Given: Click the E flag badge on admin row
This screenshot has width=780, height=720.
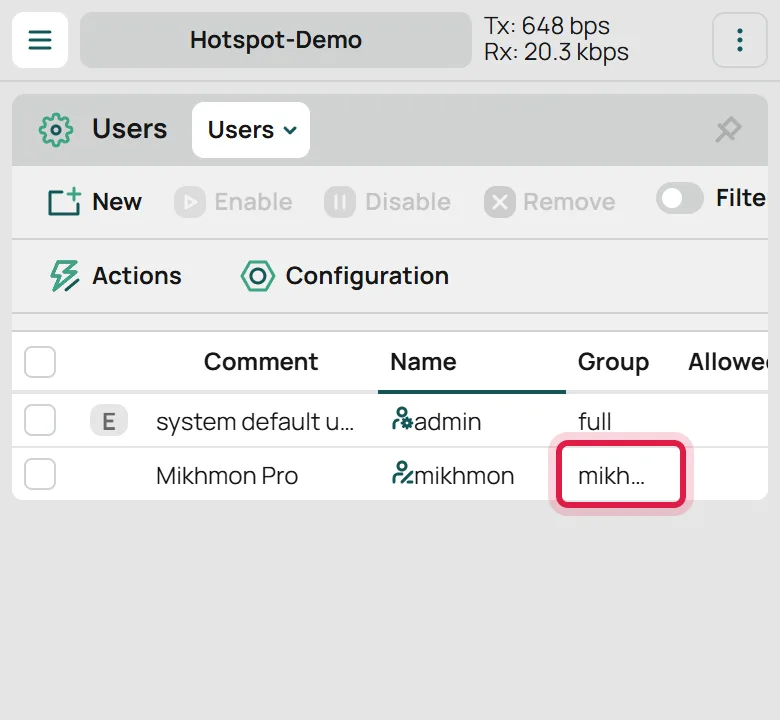Looking at the screenshot, I should pyautogui.click(x=109, y=421).
